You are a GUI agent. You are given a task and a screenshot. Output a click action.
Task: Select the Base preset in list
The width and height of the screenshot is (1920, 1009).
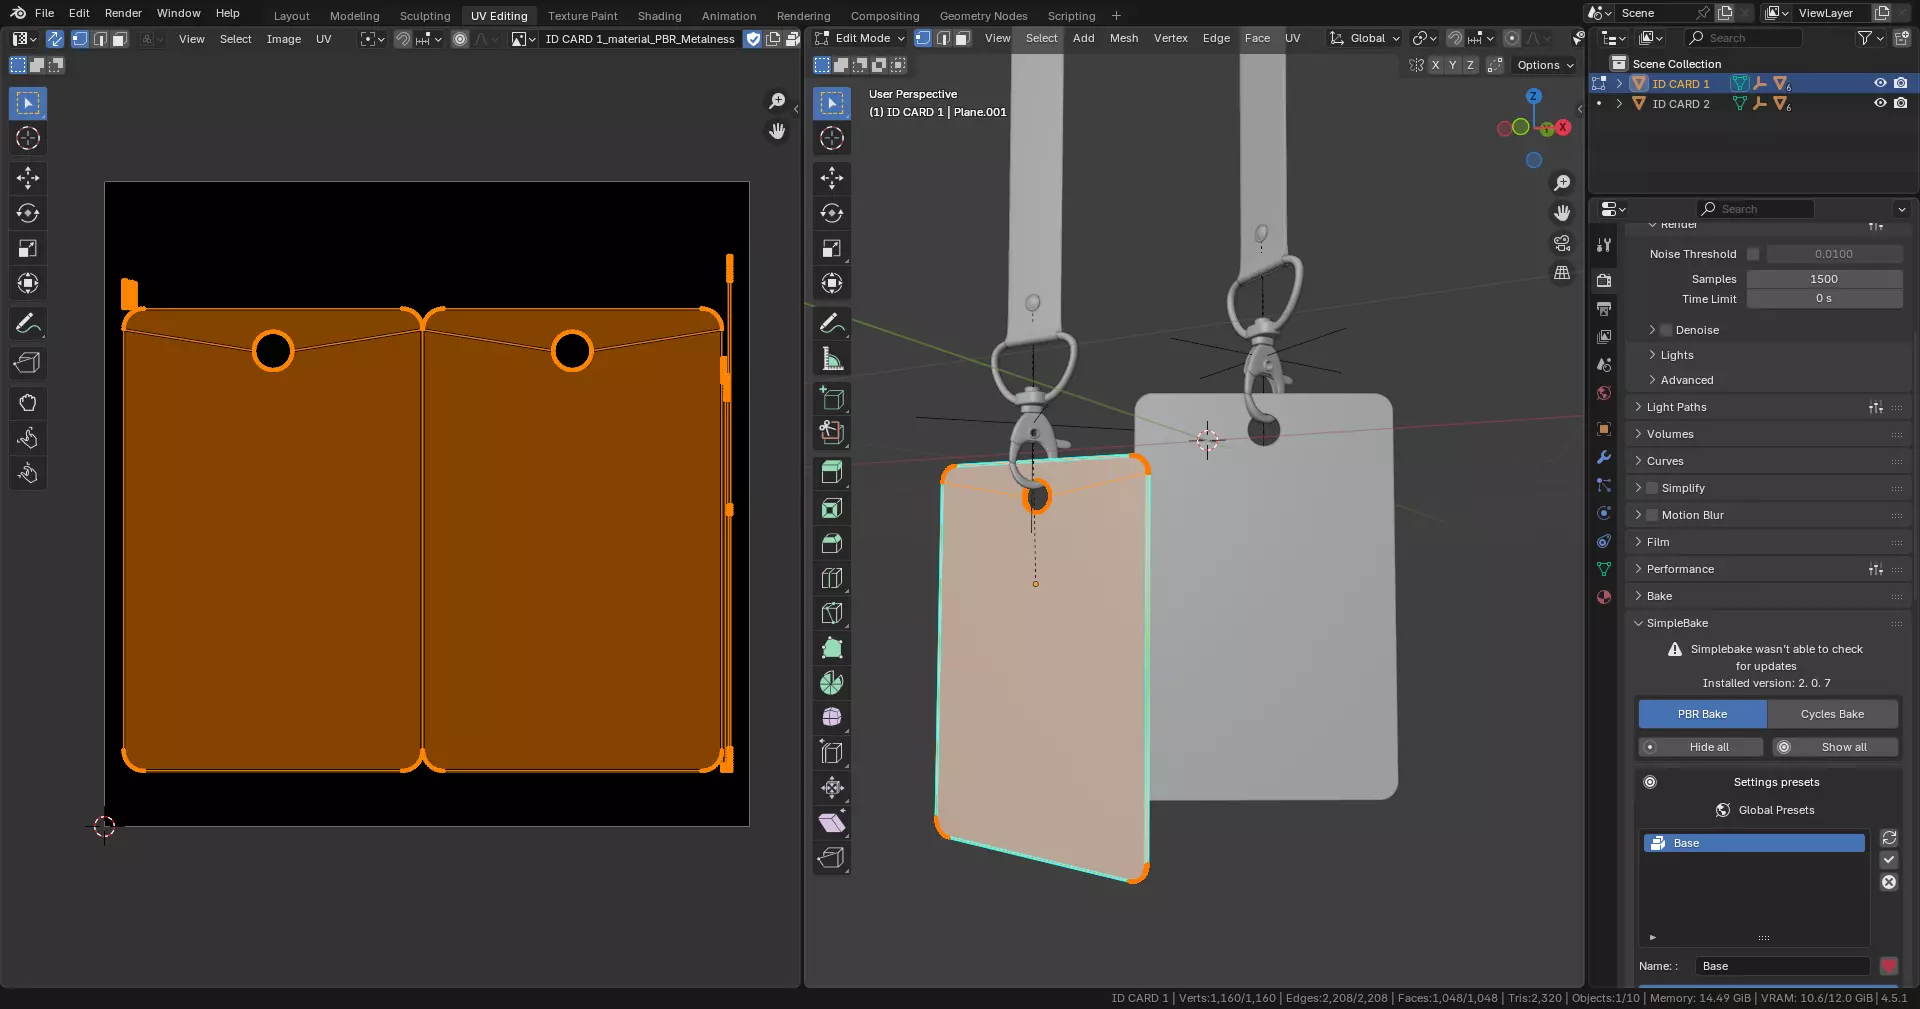tap(1754, 843)
